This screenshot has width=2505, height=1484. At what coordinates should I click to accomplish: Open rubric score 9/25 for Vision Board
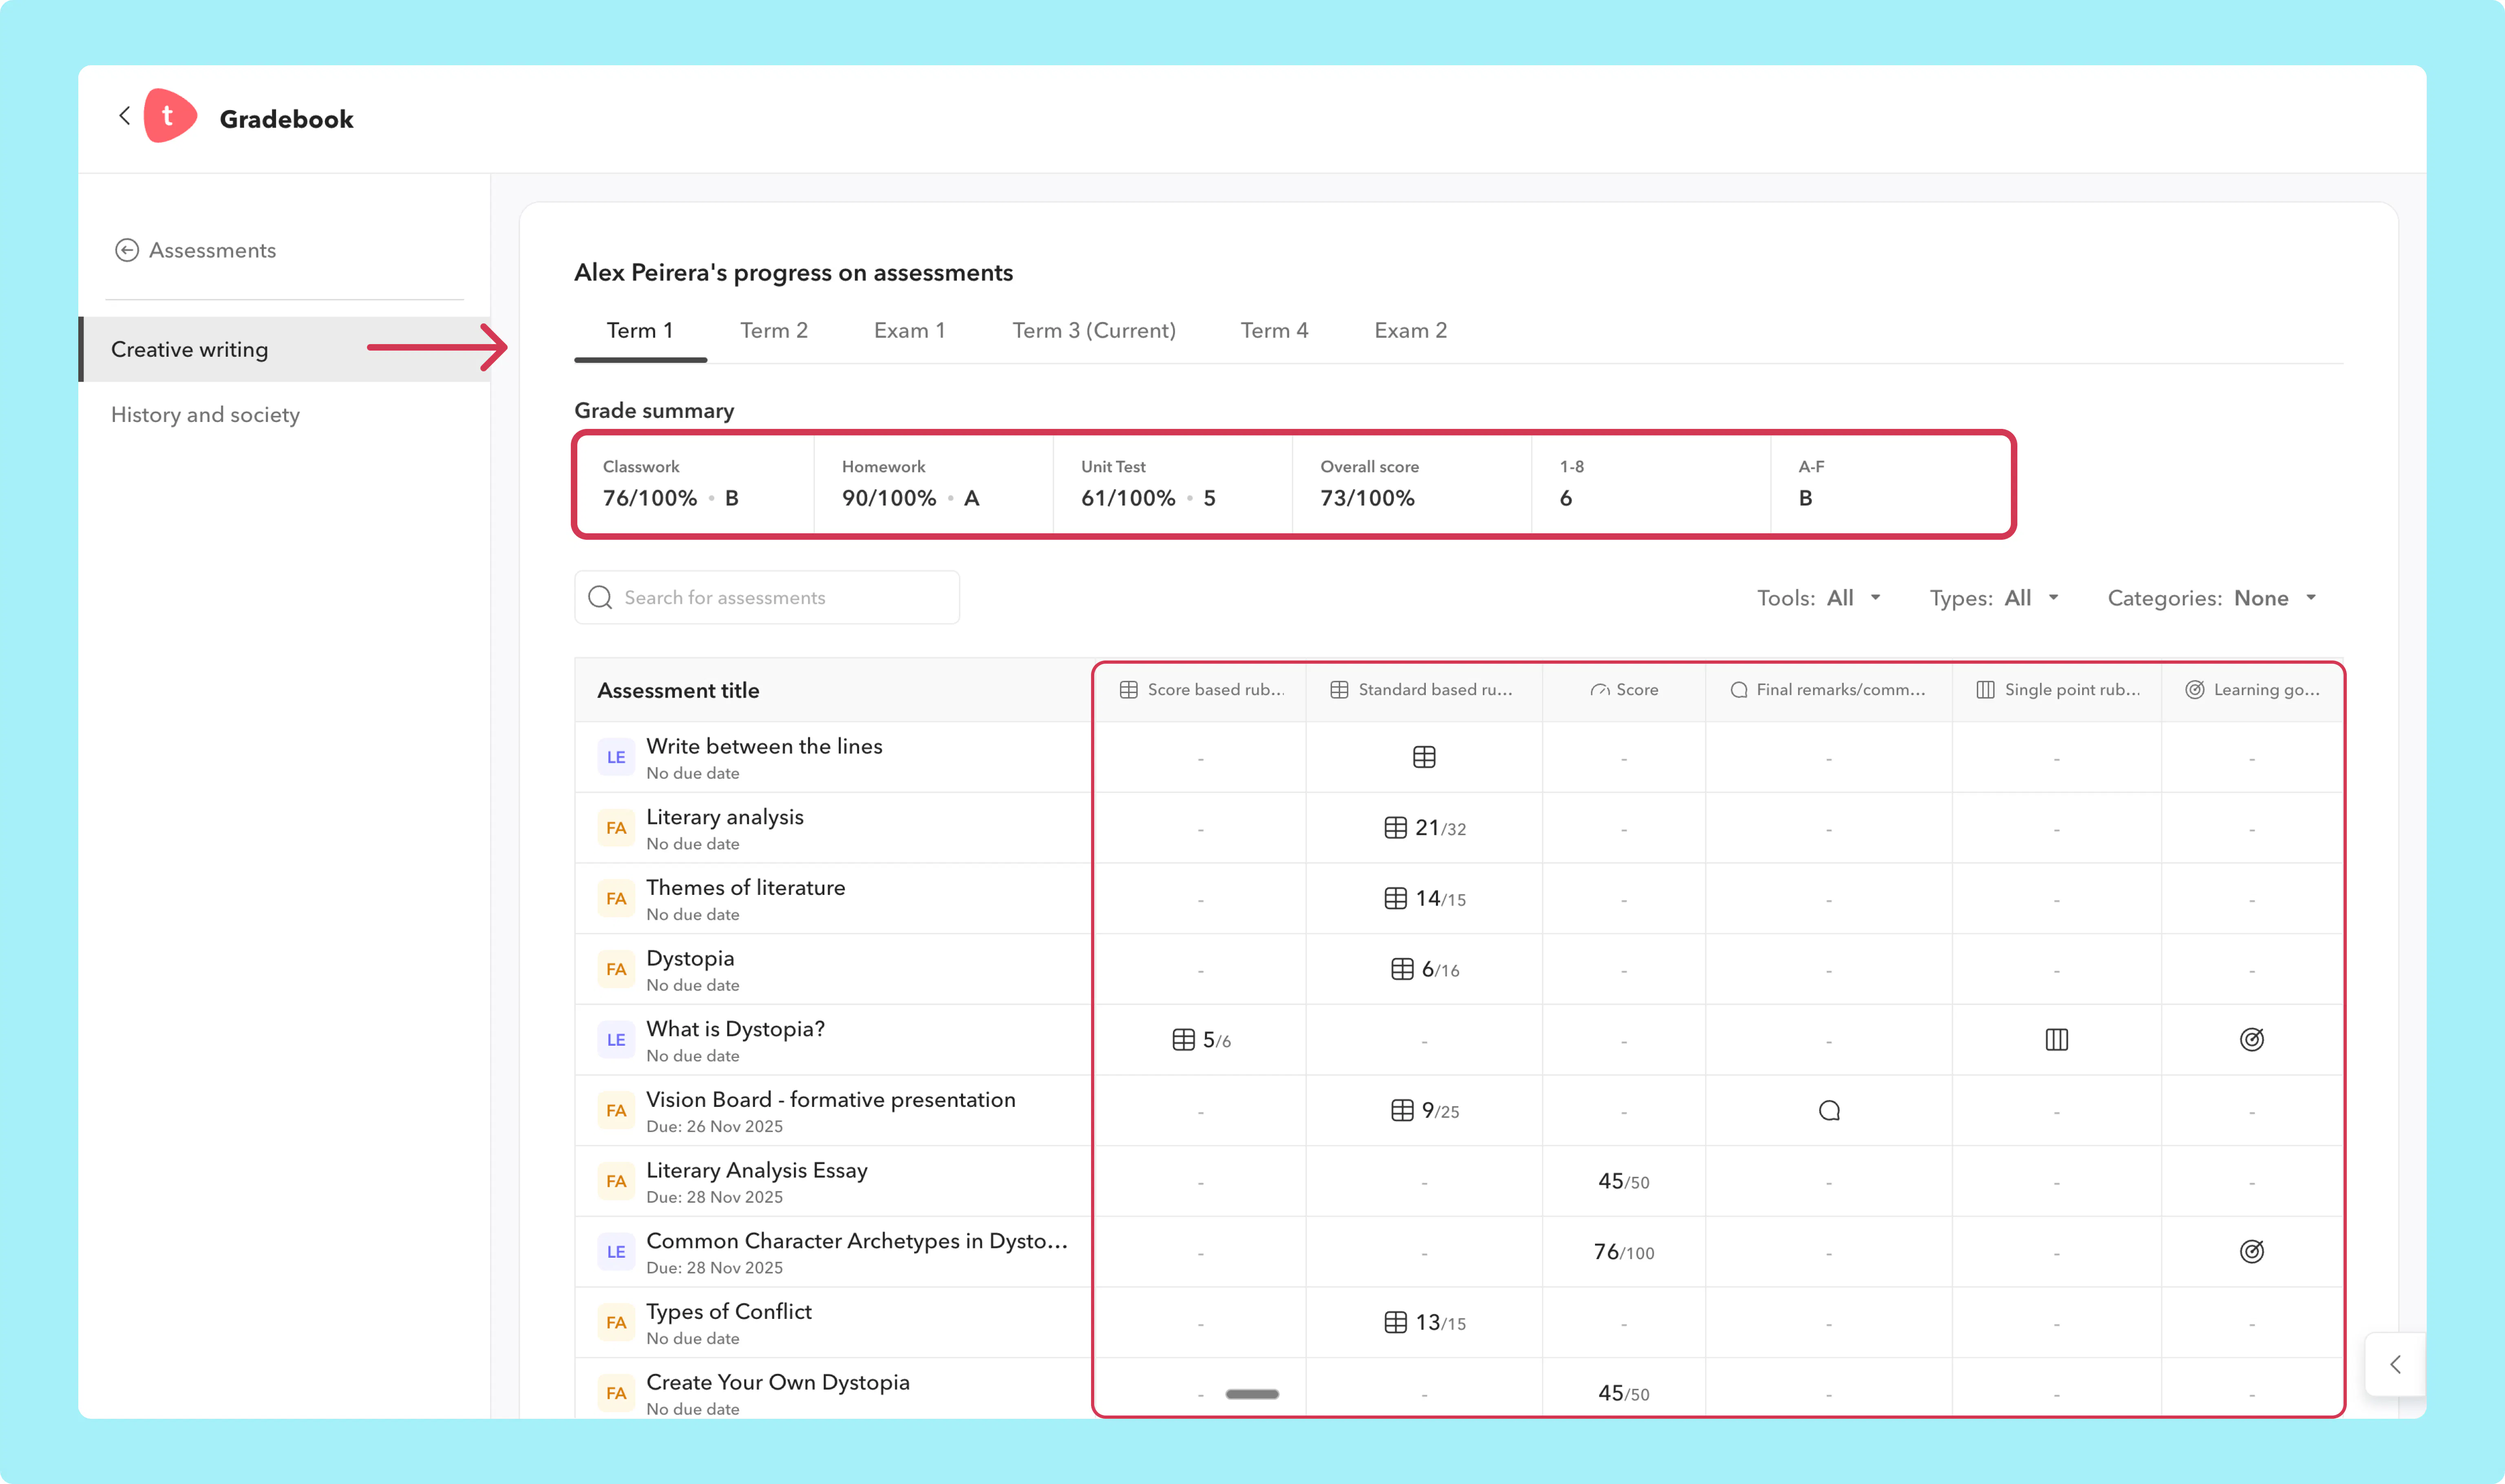(x=1425, y=1111)
